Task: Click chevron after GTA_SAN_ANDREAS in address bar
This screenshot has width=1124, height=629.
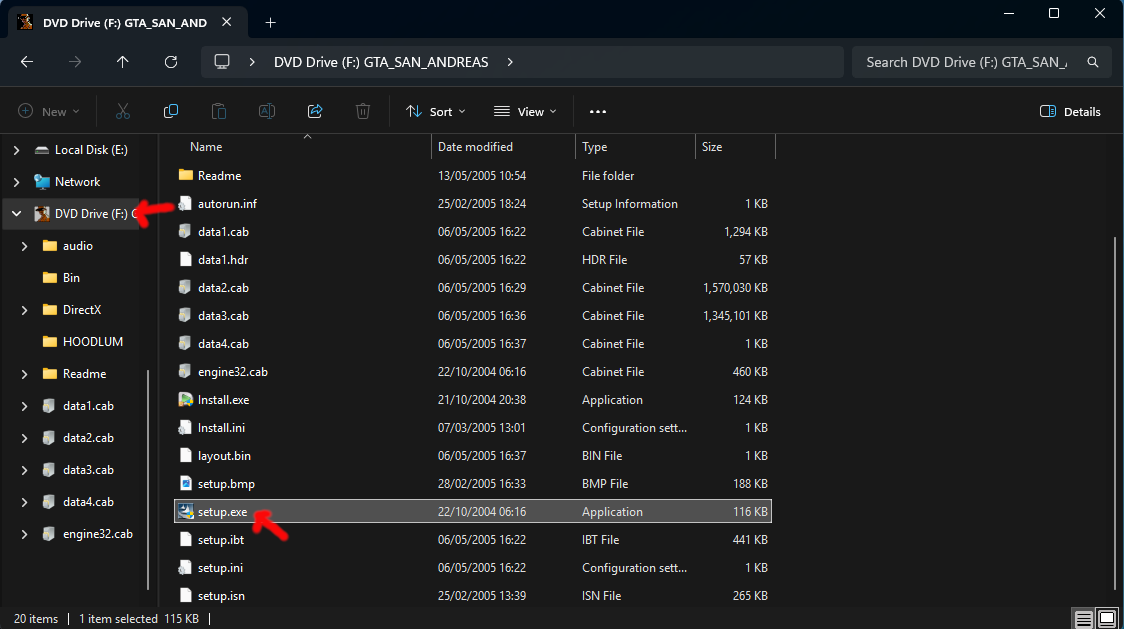Action: point(510,62)
